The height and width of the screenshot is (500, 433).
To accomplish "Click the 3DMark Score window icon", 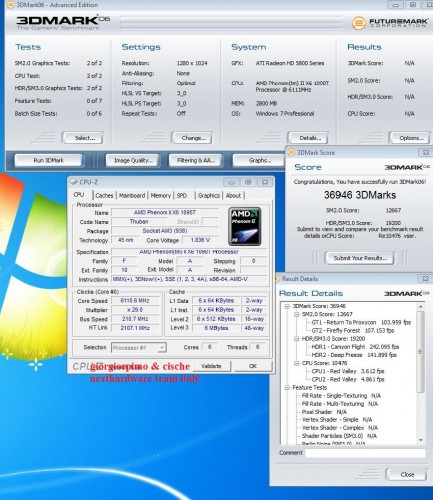I will (291, 152).
